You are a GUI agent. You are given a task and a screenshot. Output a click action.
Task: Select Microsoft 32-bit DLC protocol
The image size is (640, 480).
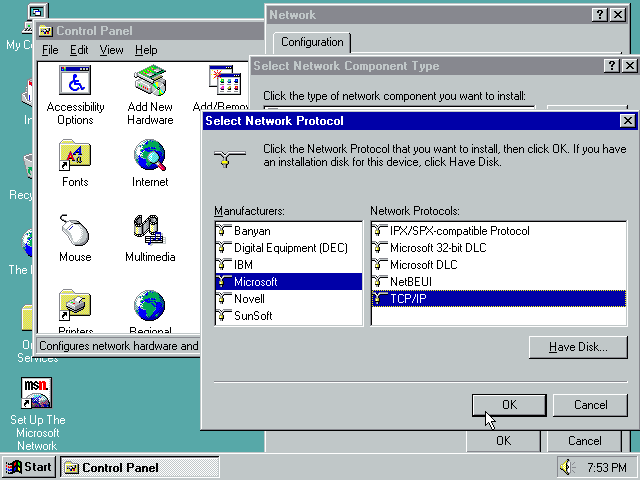[498, 248]
